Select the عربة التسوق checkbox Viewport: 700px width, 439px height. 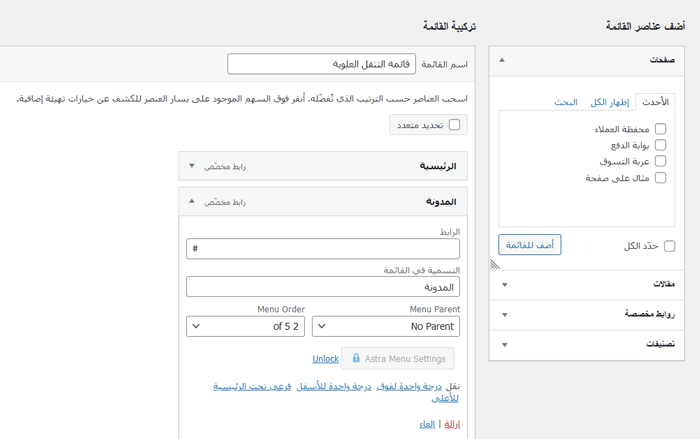660,161
